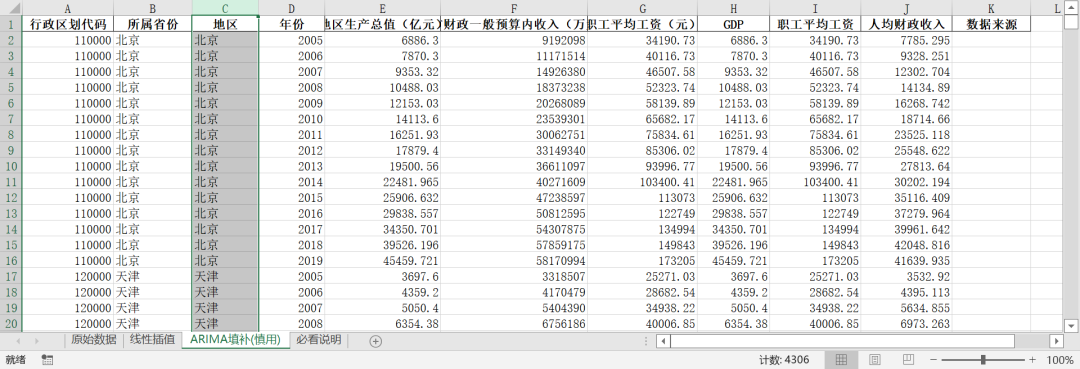Select column I header
Image resolution: width=1080 pixels, height=369 pixels.
click(816, 8)
